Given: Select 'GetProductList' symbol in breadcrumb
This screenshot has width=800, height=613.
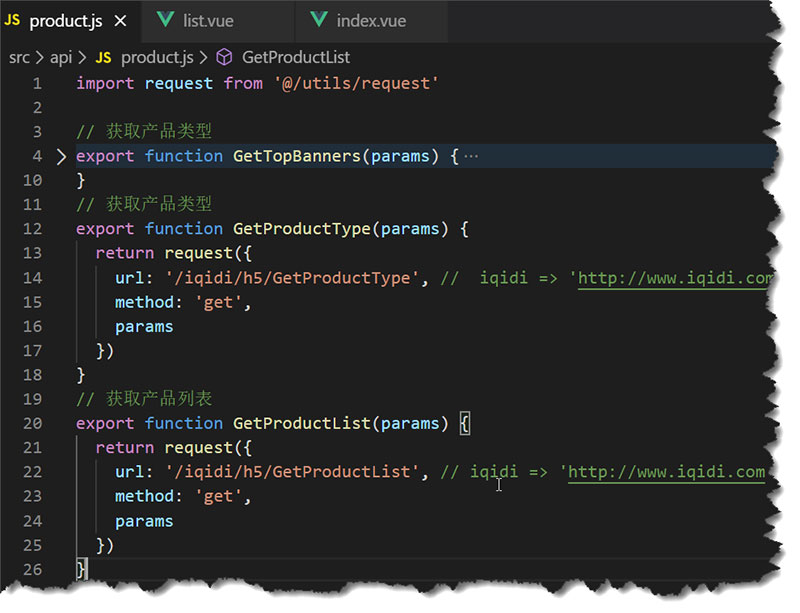Looking at the screenshot, I should pos(296,57).
